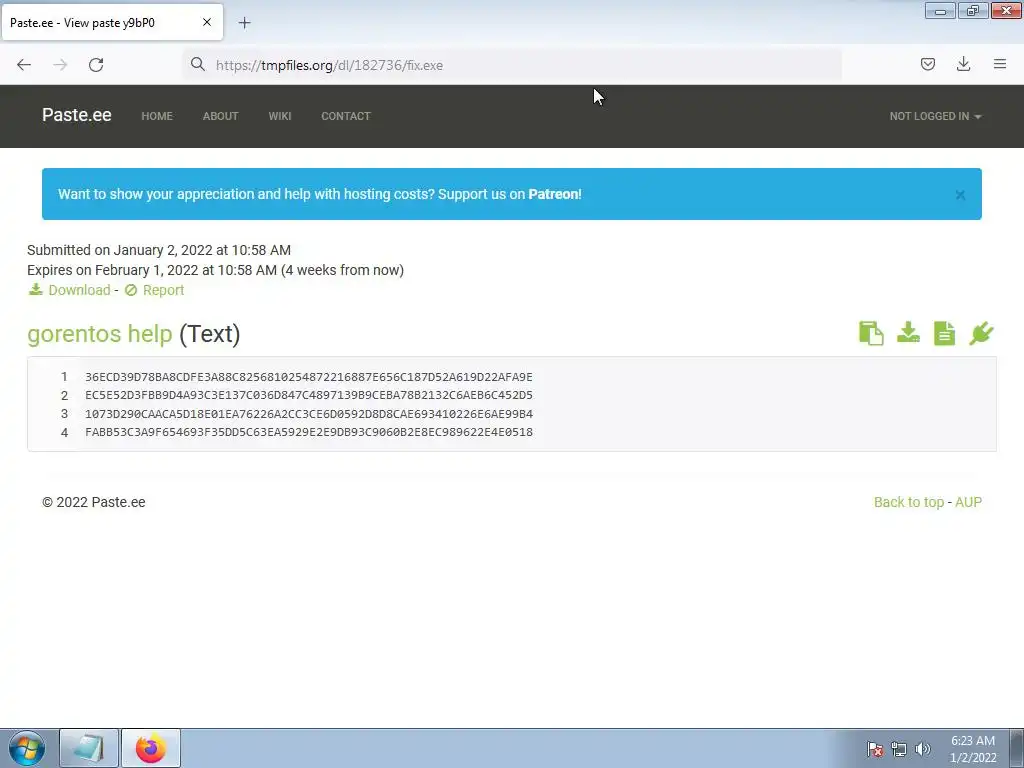The image size is (1024, 768).
Task: Click the raw document view icon
Action: point(944,333)
